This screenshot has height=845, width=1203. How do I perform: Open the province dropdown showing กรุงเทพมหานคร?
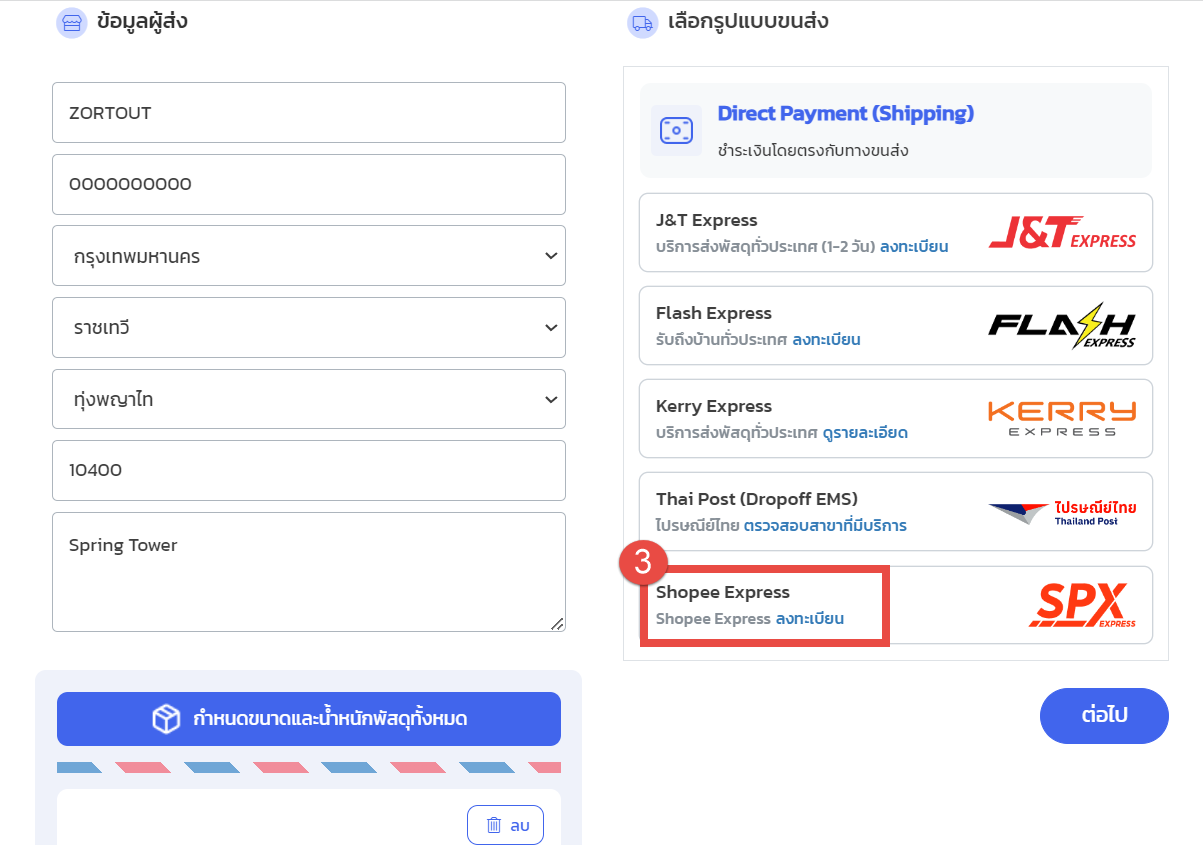(x=309, y=256)
